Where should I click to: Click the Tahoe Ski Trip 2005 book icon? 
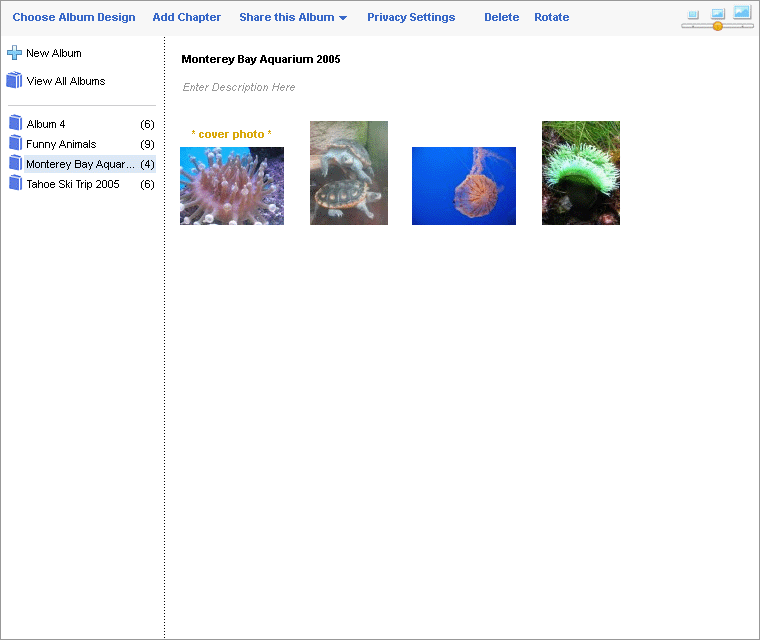click(16, 183)
